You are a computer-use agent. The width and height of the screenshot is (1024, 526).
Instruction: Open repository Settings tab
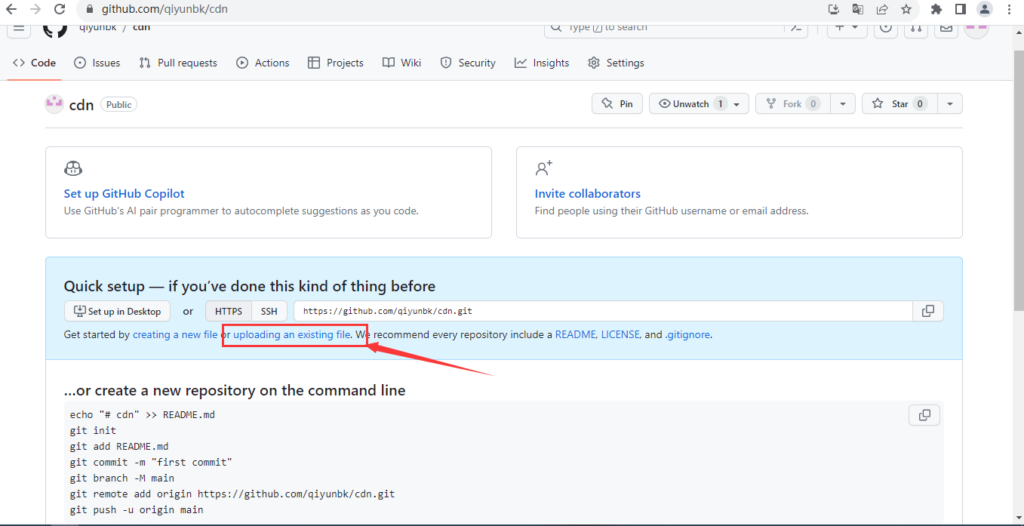616,63
